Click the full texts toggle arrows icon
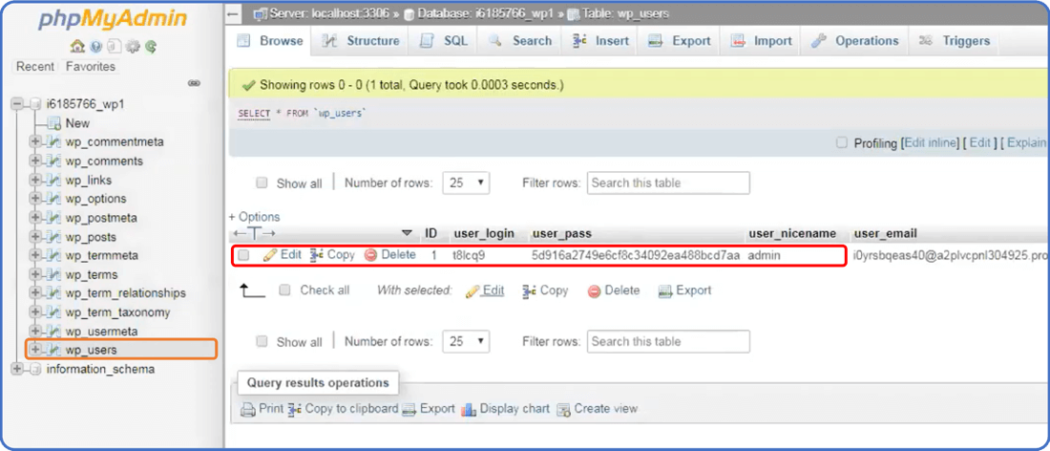The width and height of the screenshot is (1050, 451). 253,234
